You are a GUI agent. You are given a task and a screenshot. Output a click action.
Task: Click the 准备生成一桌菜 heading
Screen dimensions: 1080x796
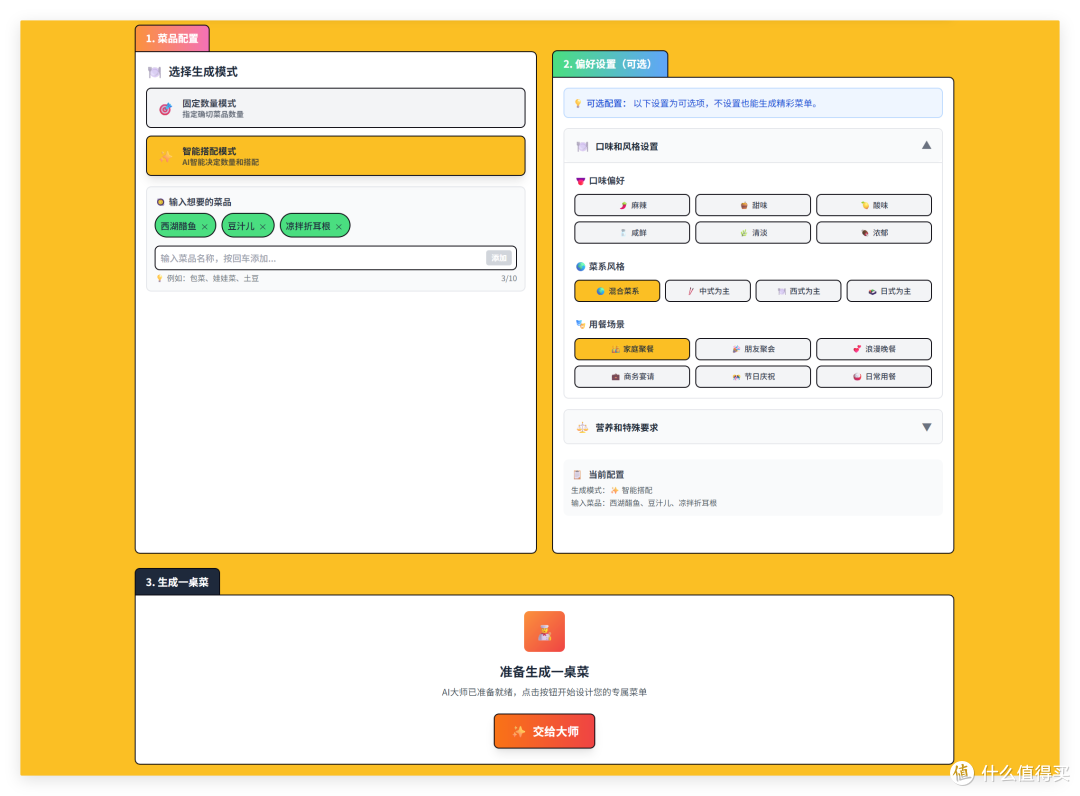tap(544, 671)
